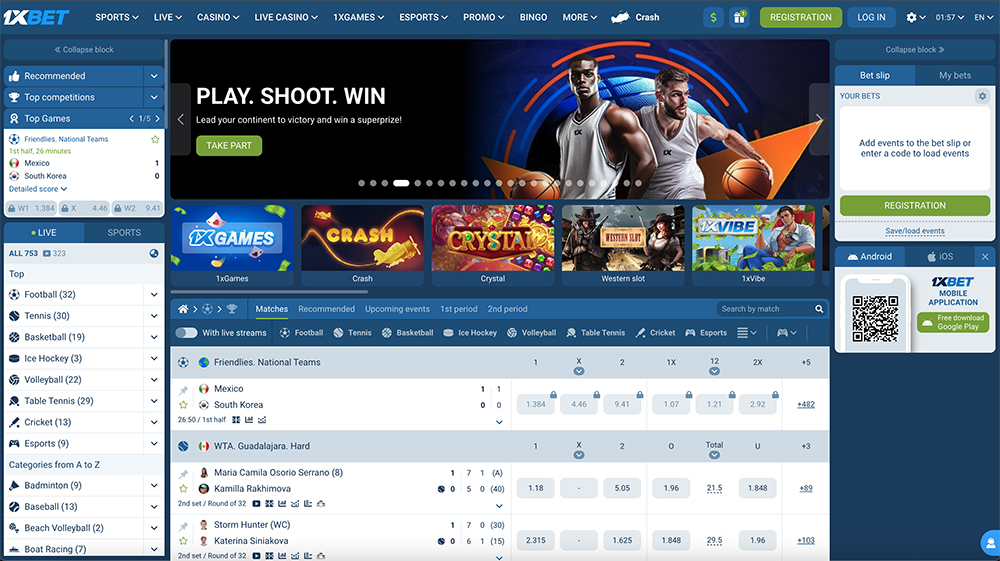Pin the Mexico vs South Korea match

tap(184, 390)
